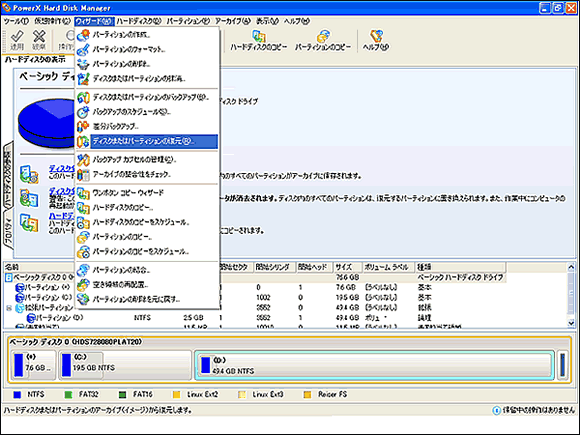Choose パーティションのコピーをスケジュール entry
Screen dimensions: 580x435
(147, 252)
